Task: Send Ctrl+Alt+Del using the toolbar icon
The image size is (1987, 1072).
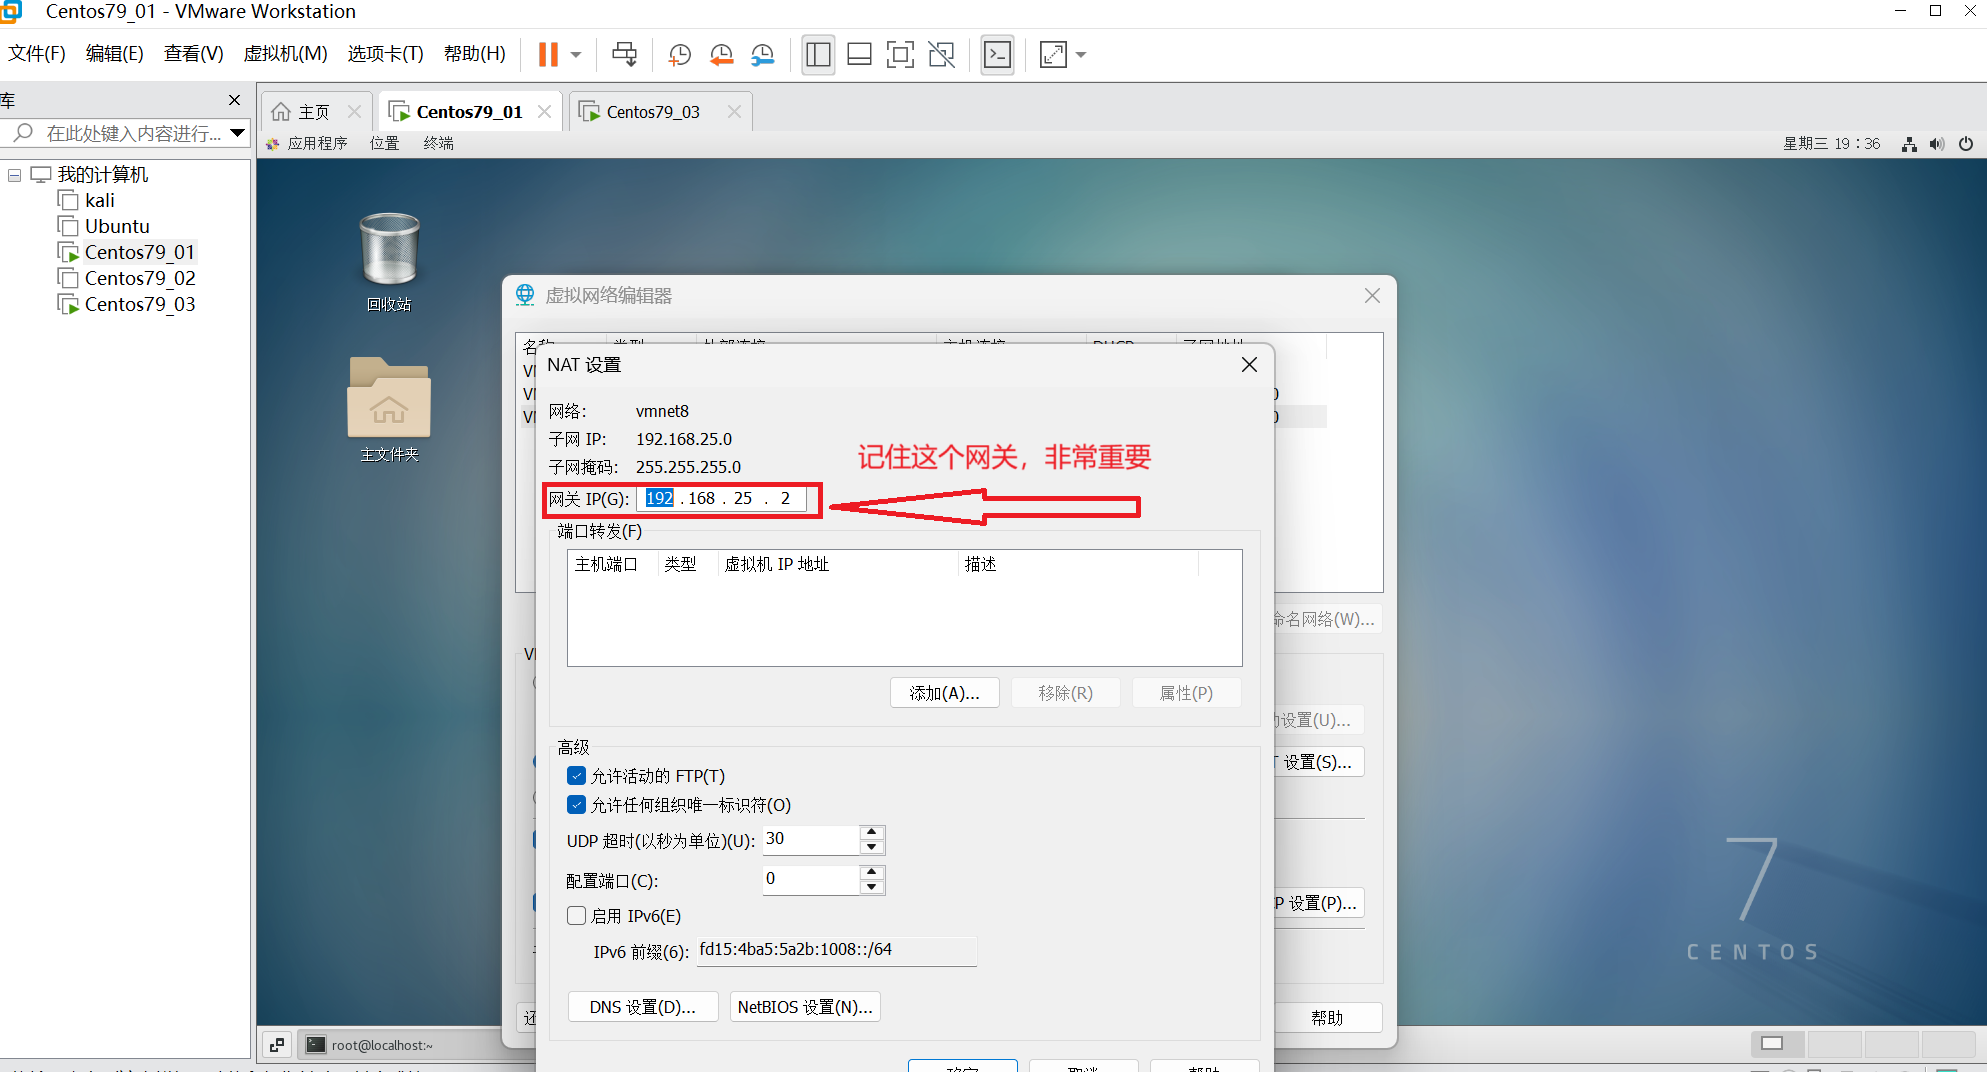Action: pos(625,54)
